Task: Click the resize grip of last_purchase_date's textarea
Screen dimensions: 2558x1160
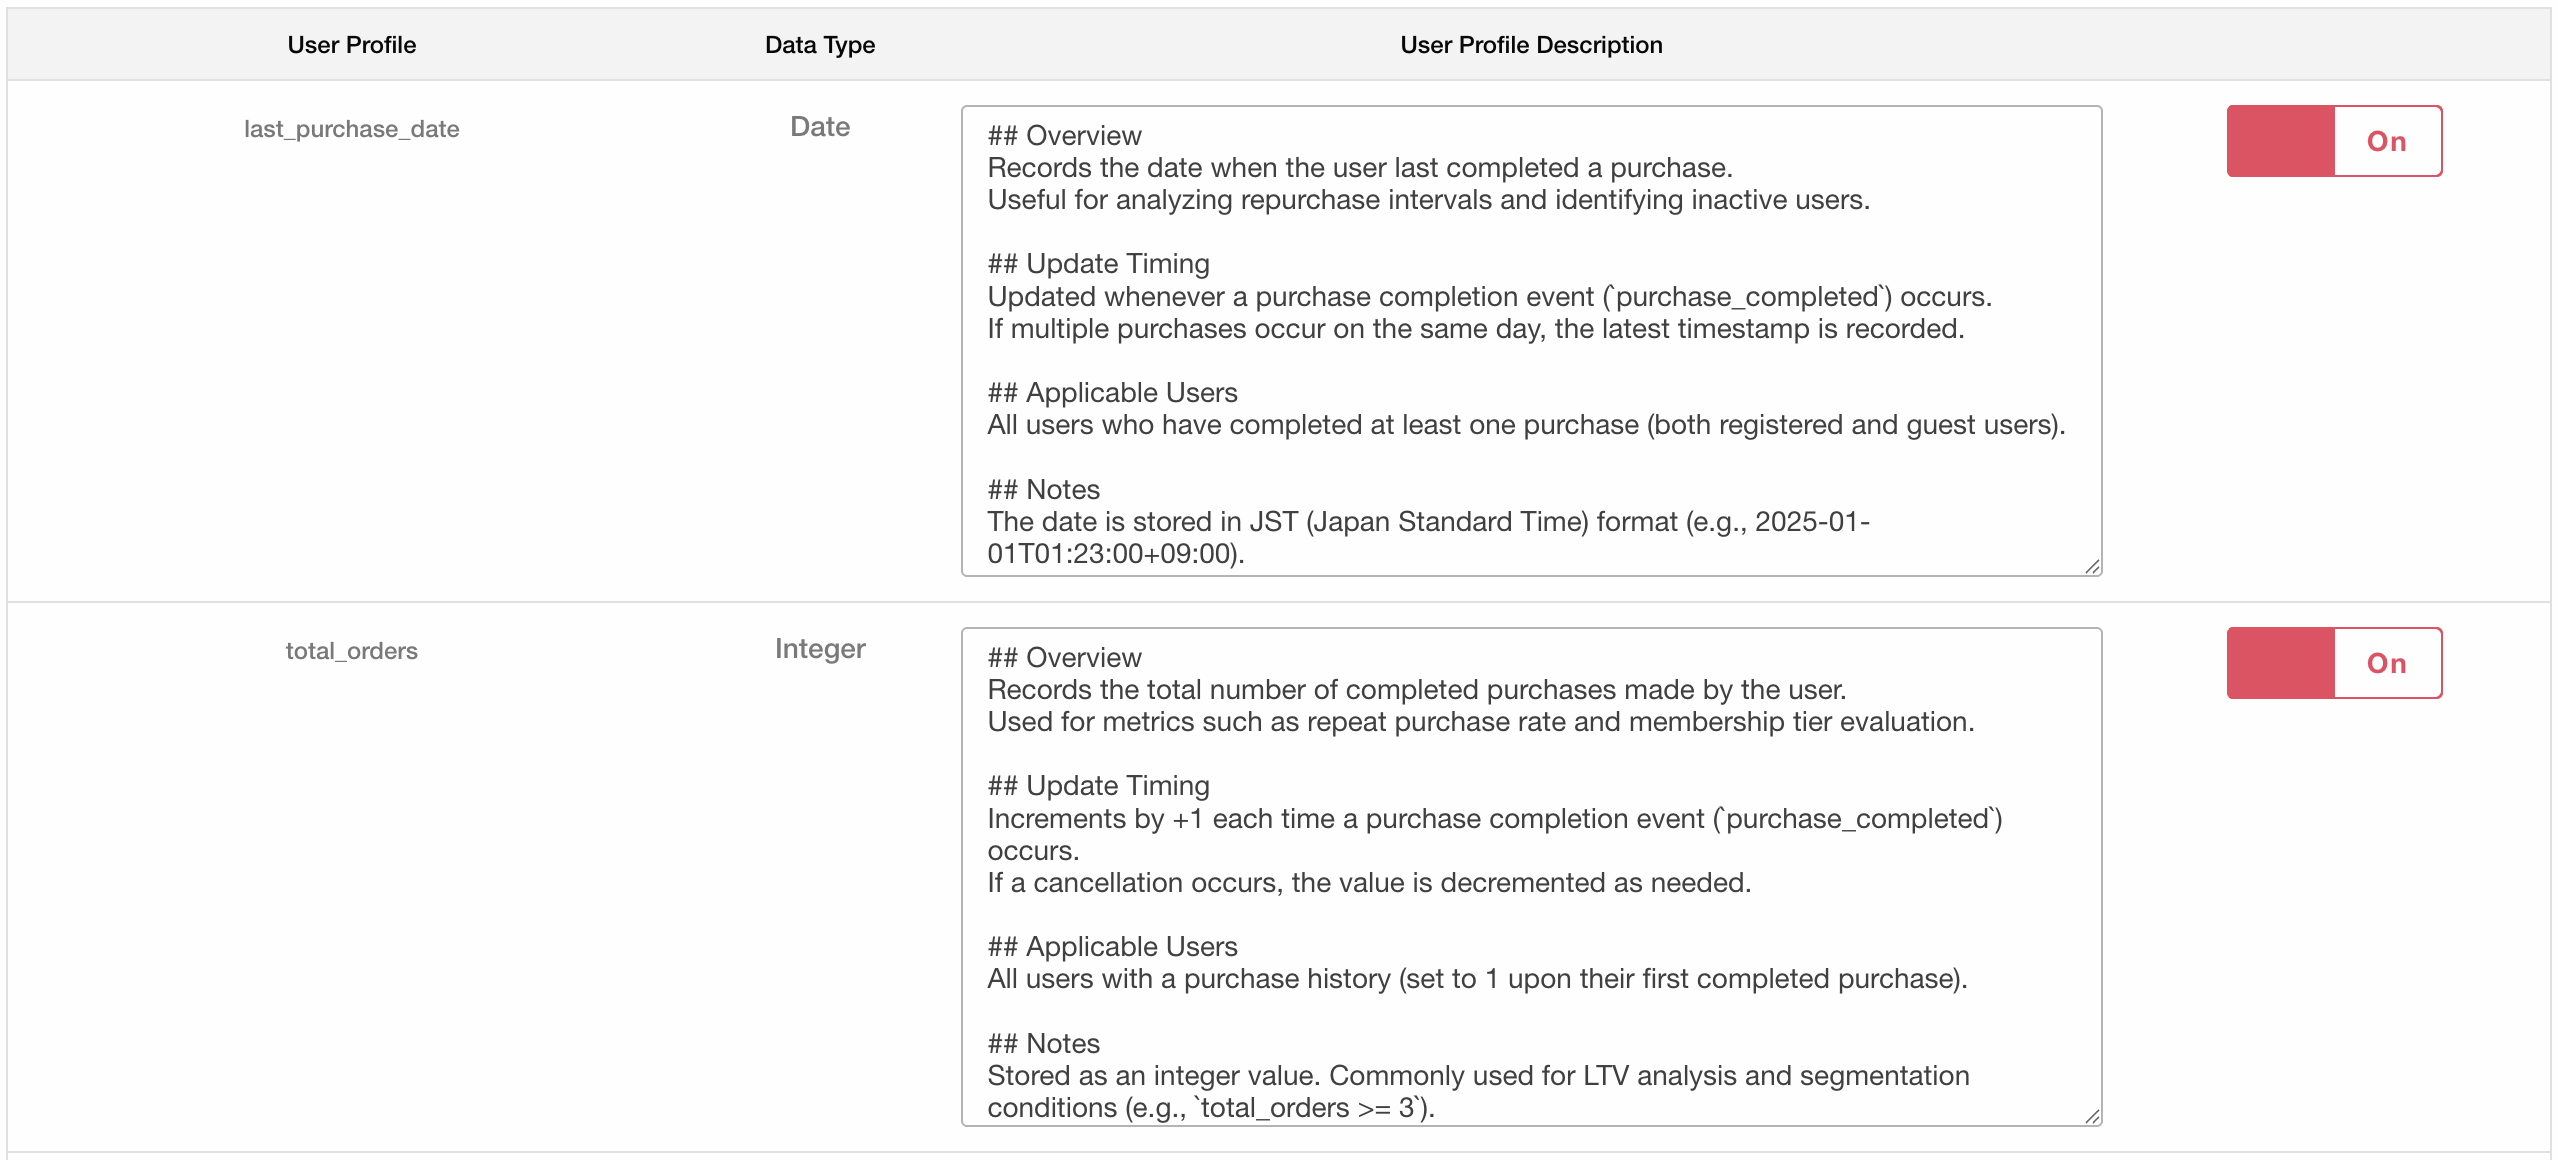Action: tap(2094, 567)
